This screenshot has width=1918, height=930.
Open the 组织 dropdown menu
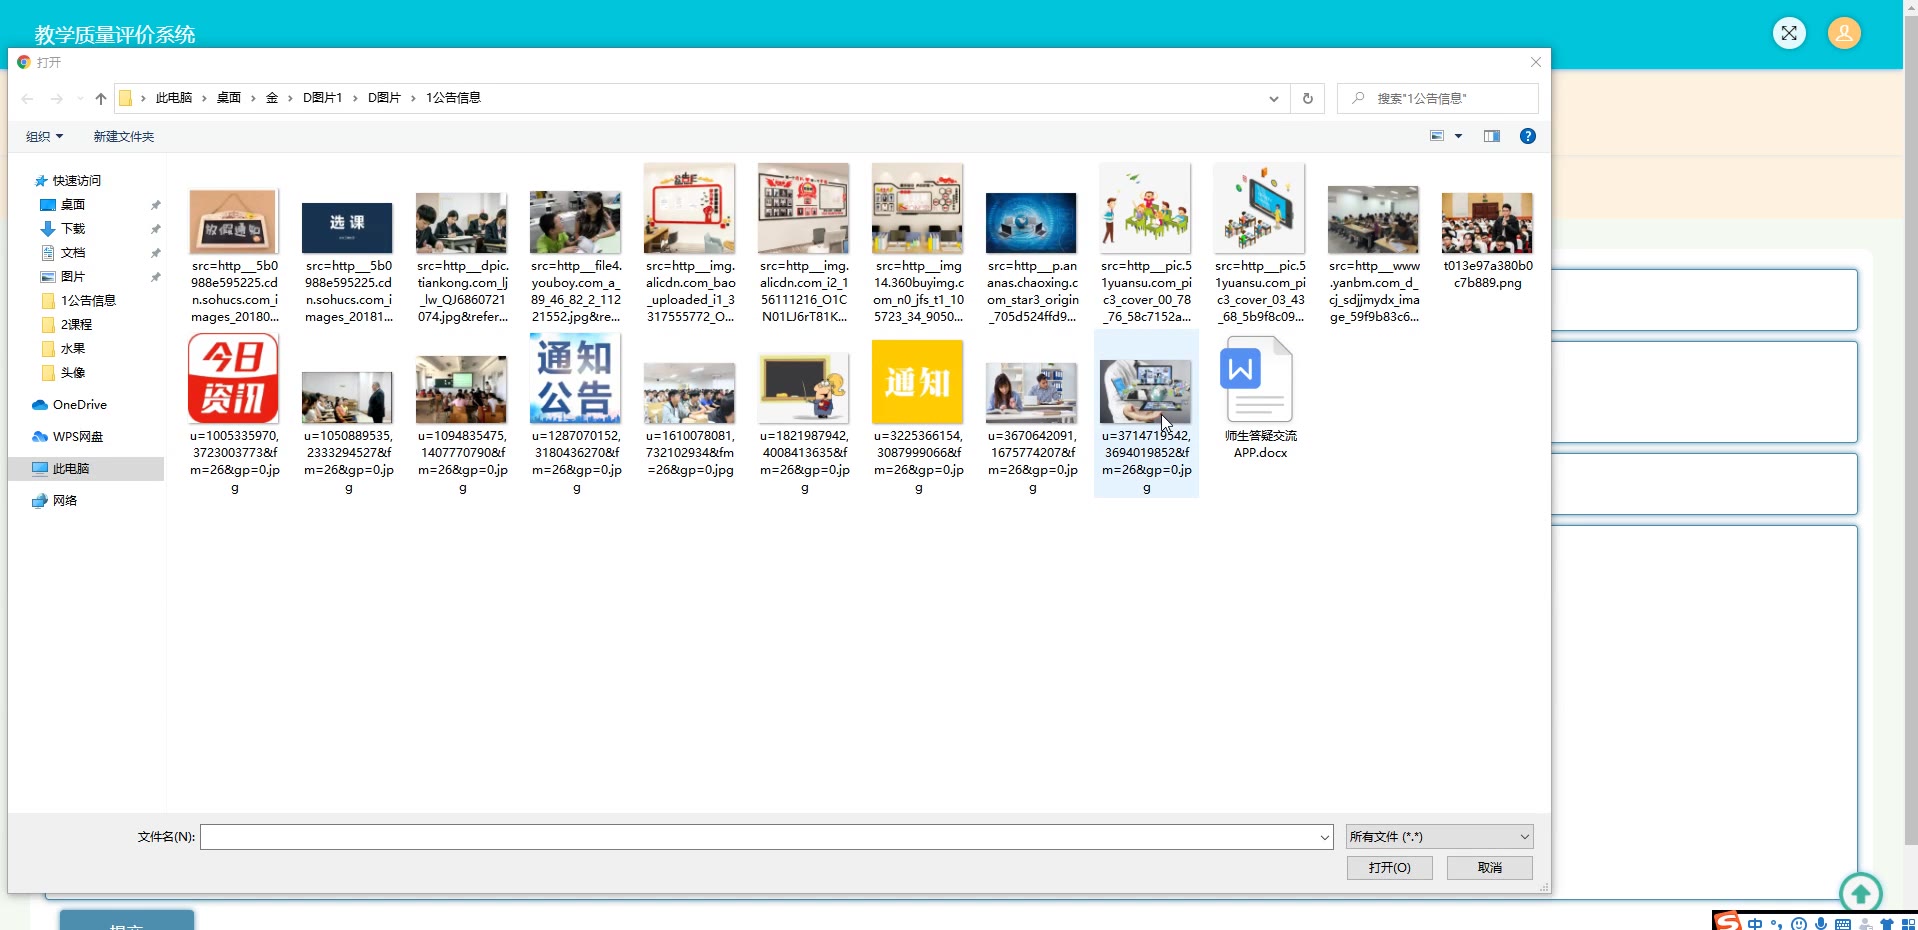pyautogui.click(x=44, y=136)
